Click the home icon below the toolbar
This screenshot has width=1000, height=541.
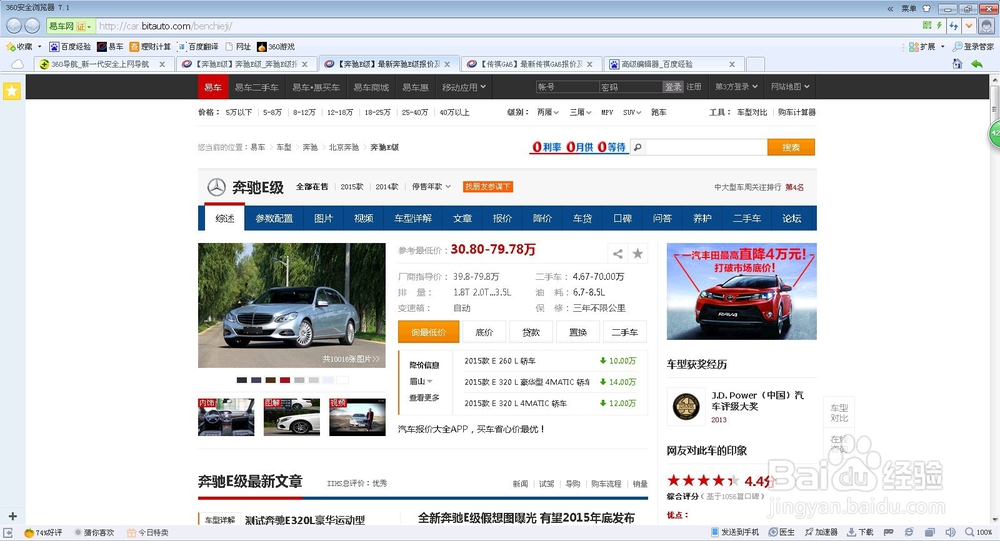tap(957, 64)
